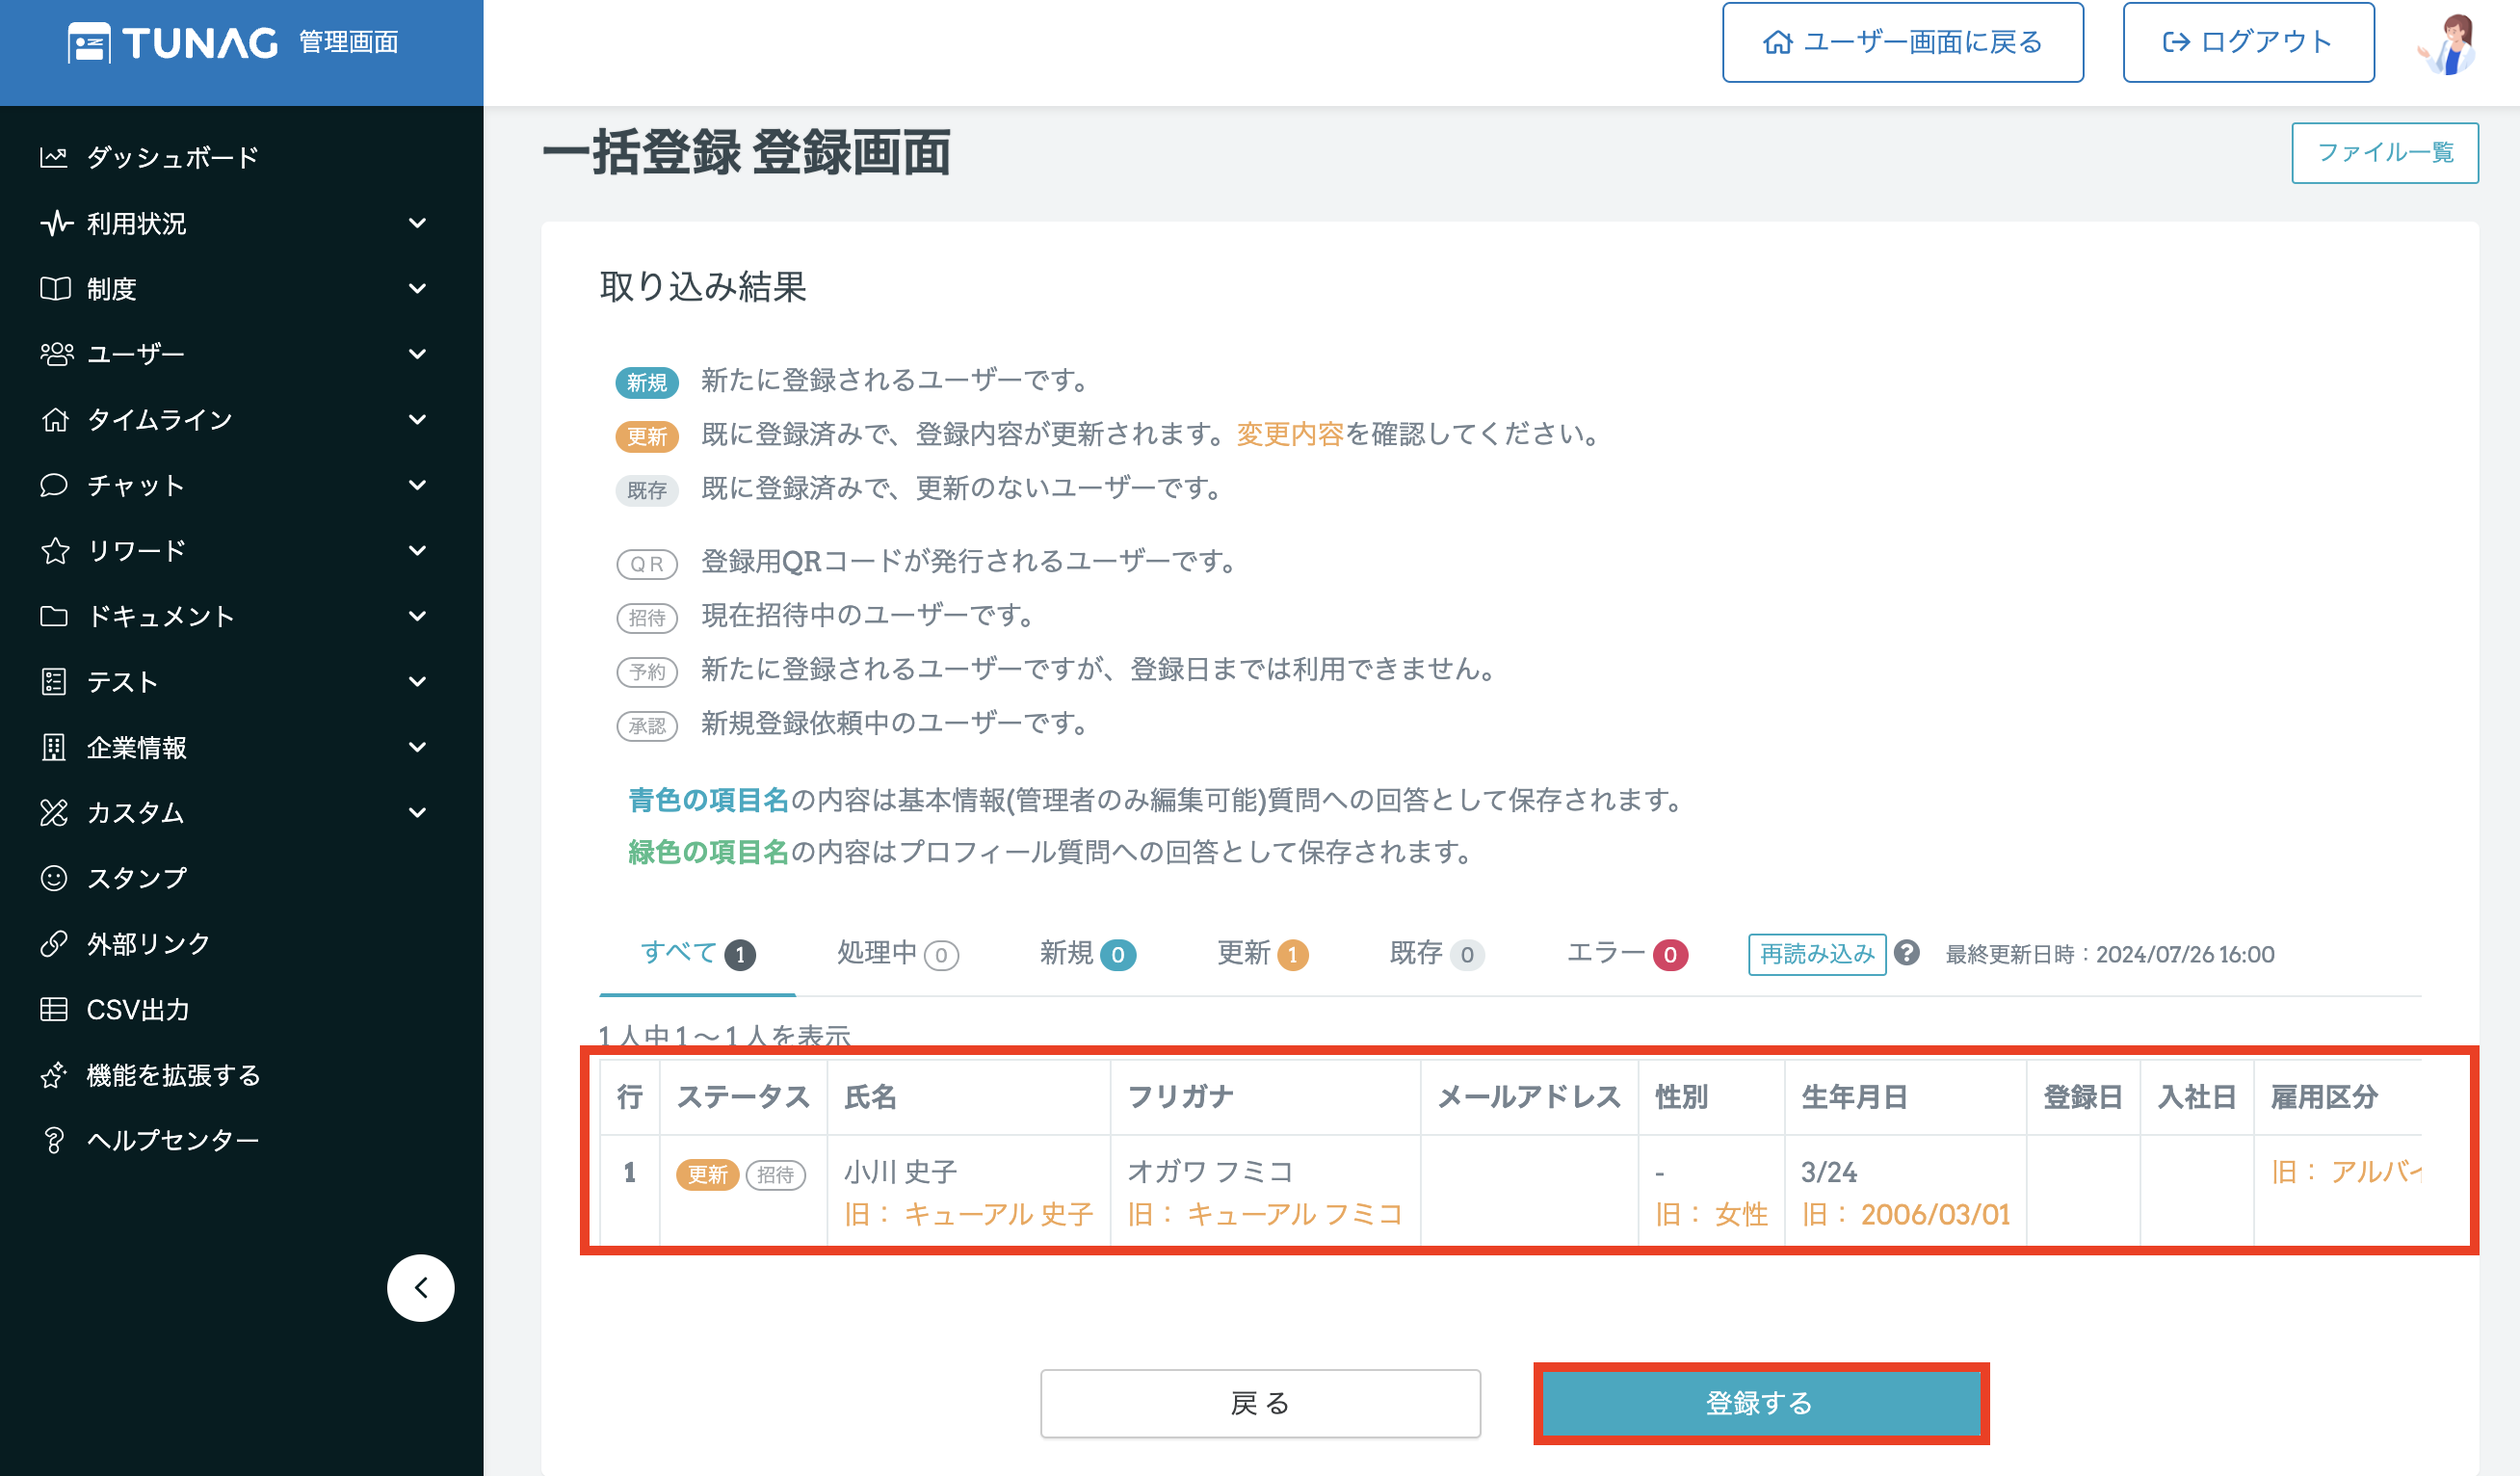Click the ヘルプセンター question icon

click(54, 1140)
